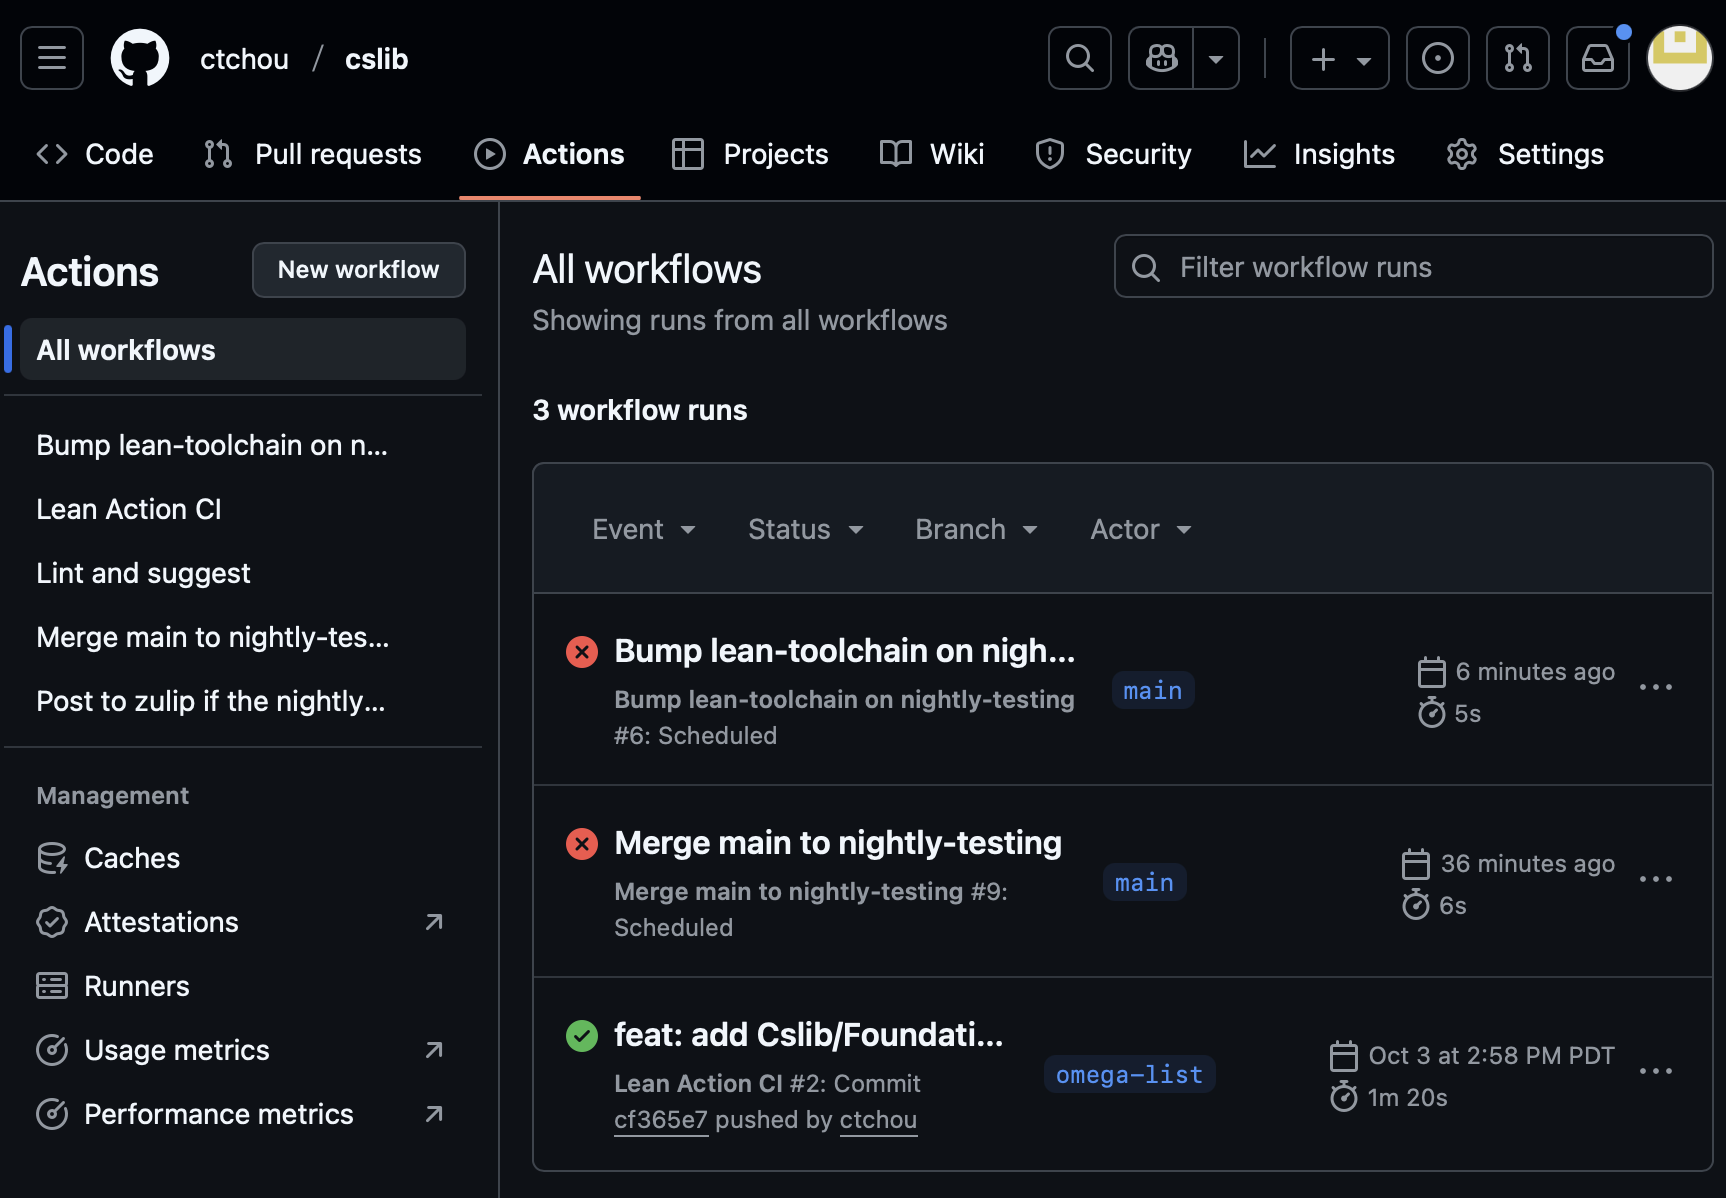
Task: Open the Copilot chat icon
Action: pyautogui.click(x=1161, y=58)
